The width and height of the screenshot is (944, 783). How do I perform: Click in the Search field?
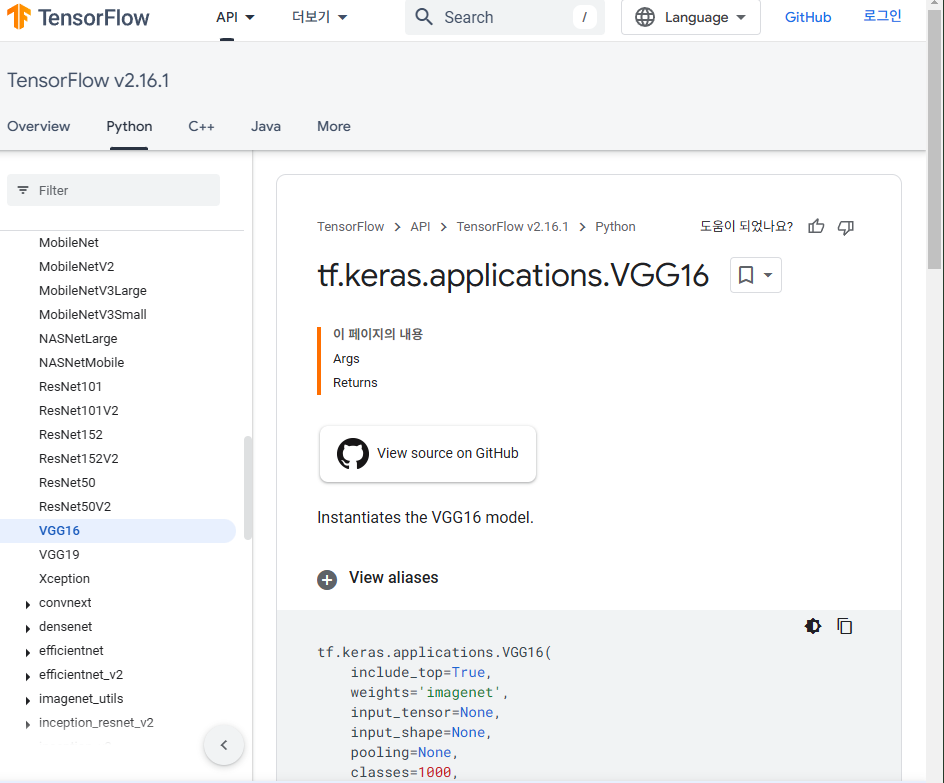point(505,17)
